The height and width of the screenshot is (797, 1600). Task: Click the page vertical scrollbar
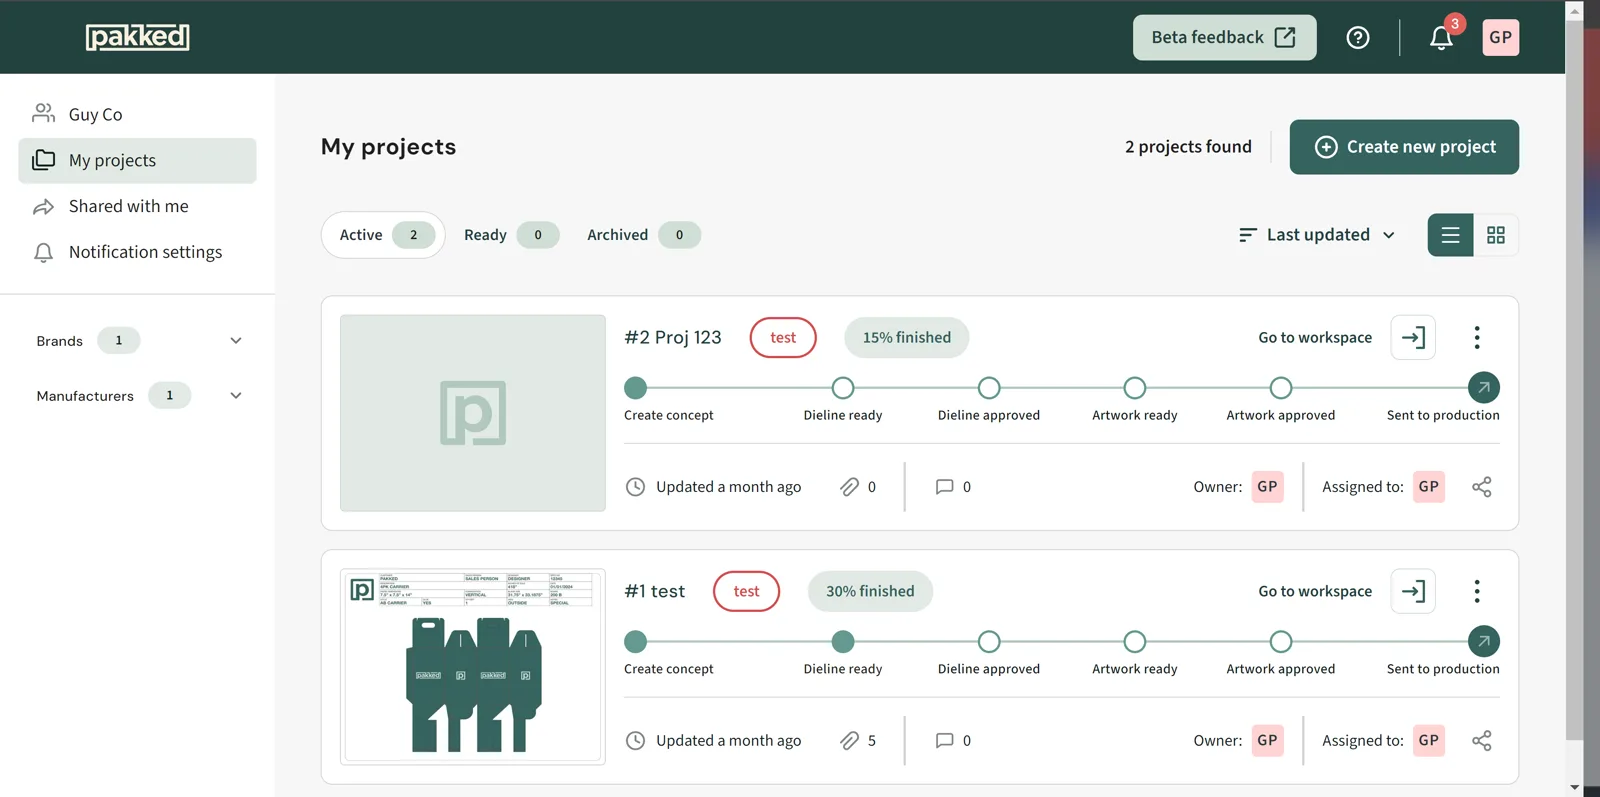(x=1575, y=380)
